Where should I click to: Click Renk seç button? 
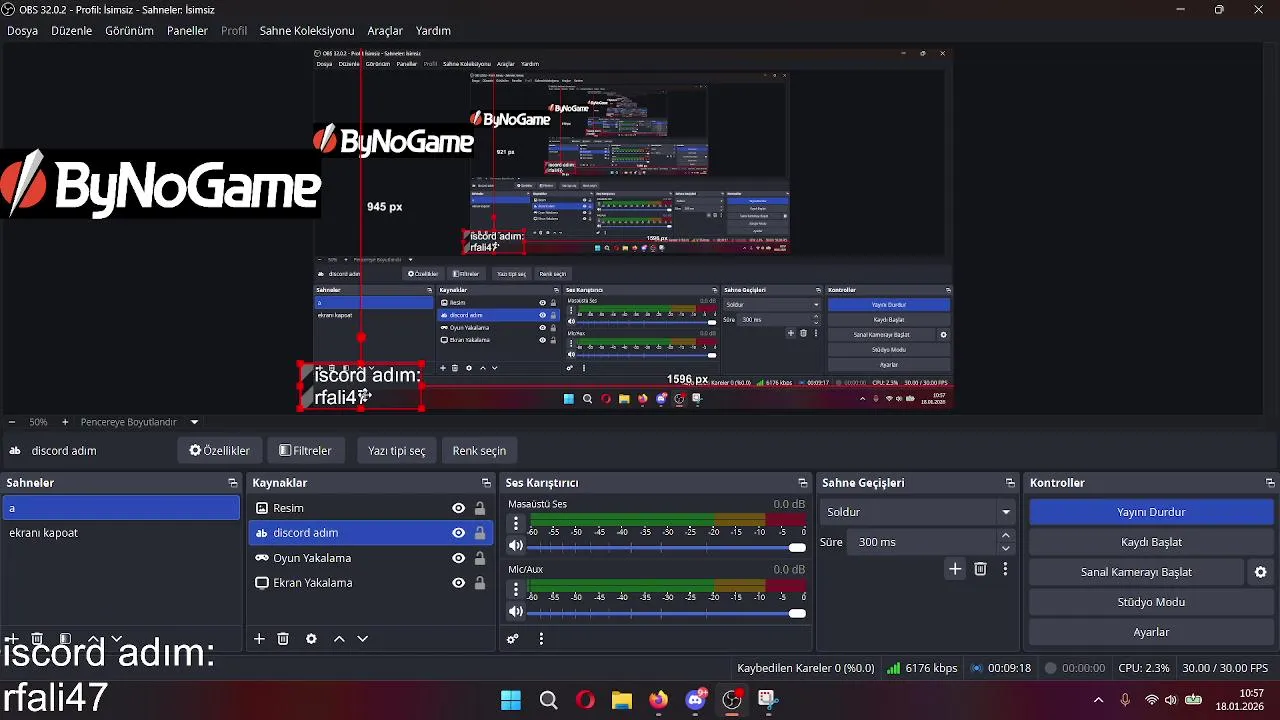click(479, 450)
